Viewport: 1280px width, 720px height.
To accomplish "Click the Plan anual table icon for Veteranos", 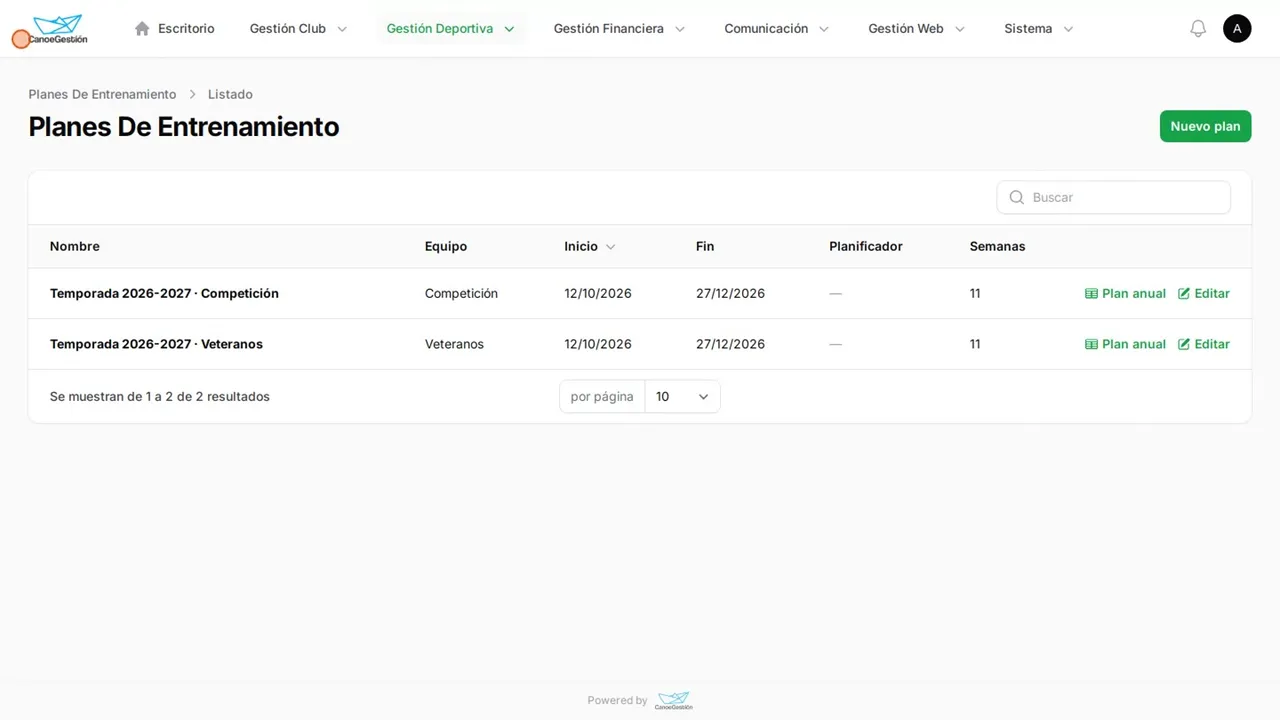I will coord(1091,344).
